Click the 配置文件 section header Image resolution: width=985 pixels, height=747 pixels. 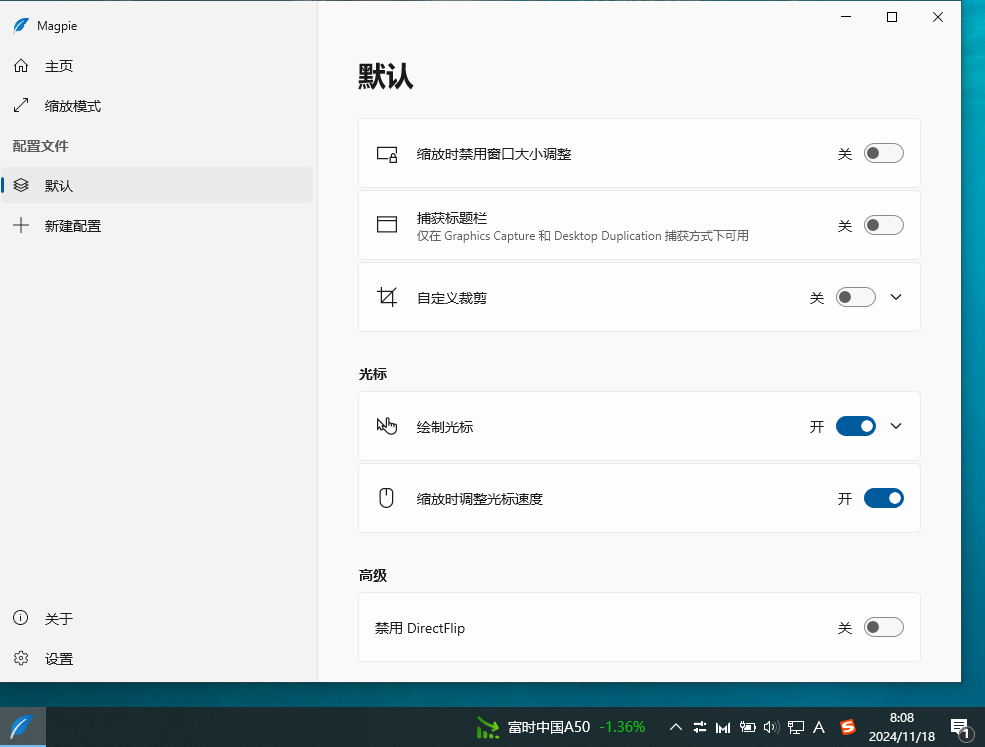pos(41,146)
